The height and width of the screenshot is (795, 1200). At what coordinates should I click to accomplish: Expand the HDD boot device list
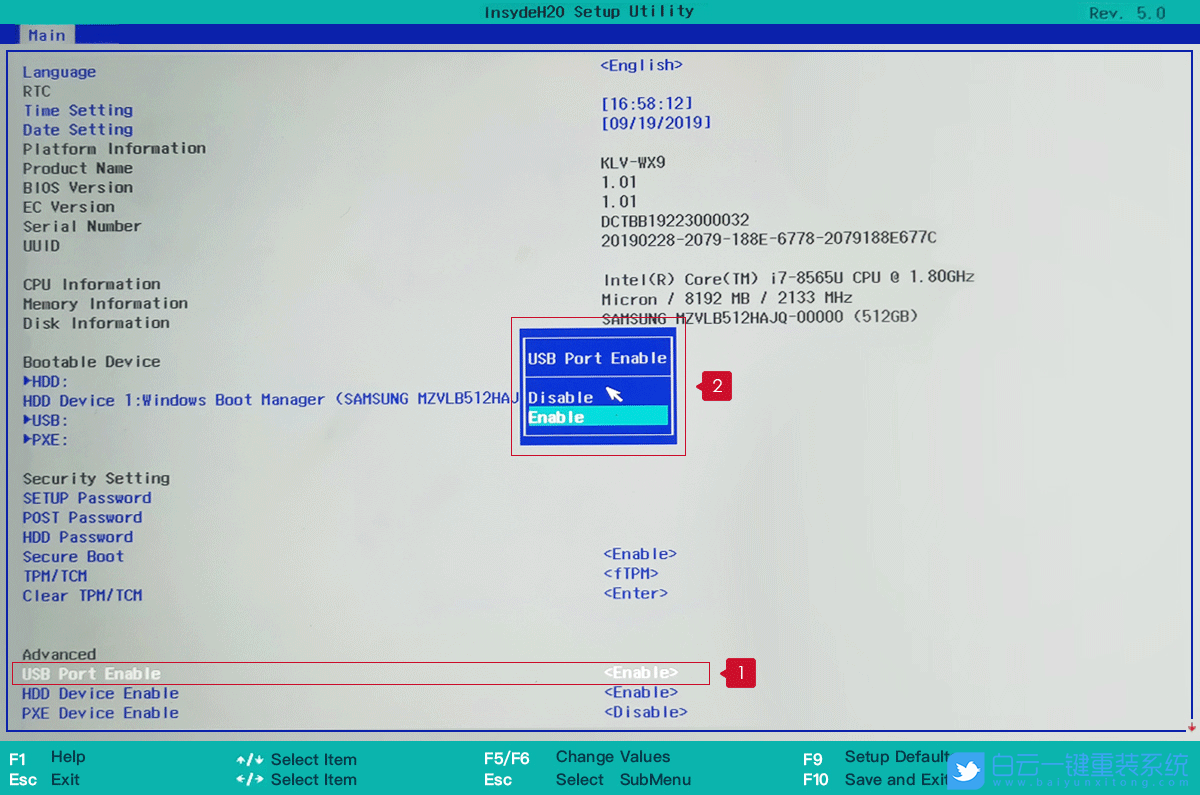pyautogui.click(x=45, y=381)
